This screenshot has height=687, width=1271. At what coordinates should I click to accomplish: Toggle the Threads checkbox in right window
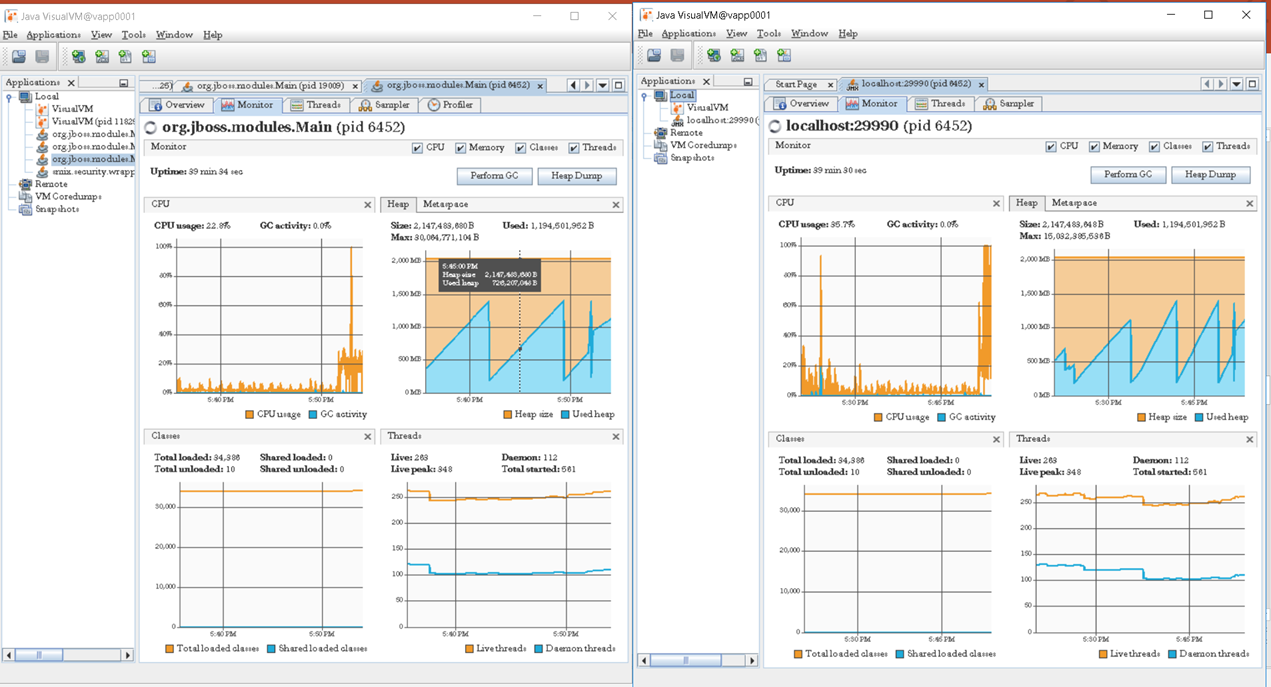1207,147
